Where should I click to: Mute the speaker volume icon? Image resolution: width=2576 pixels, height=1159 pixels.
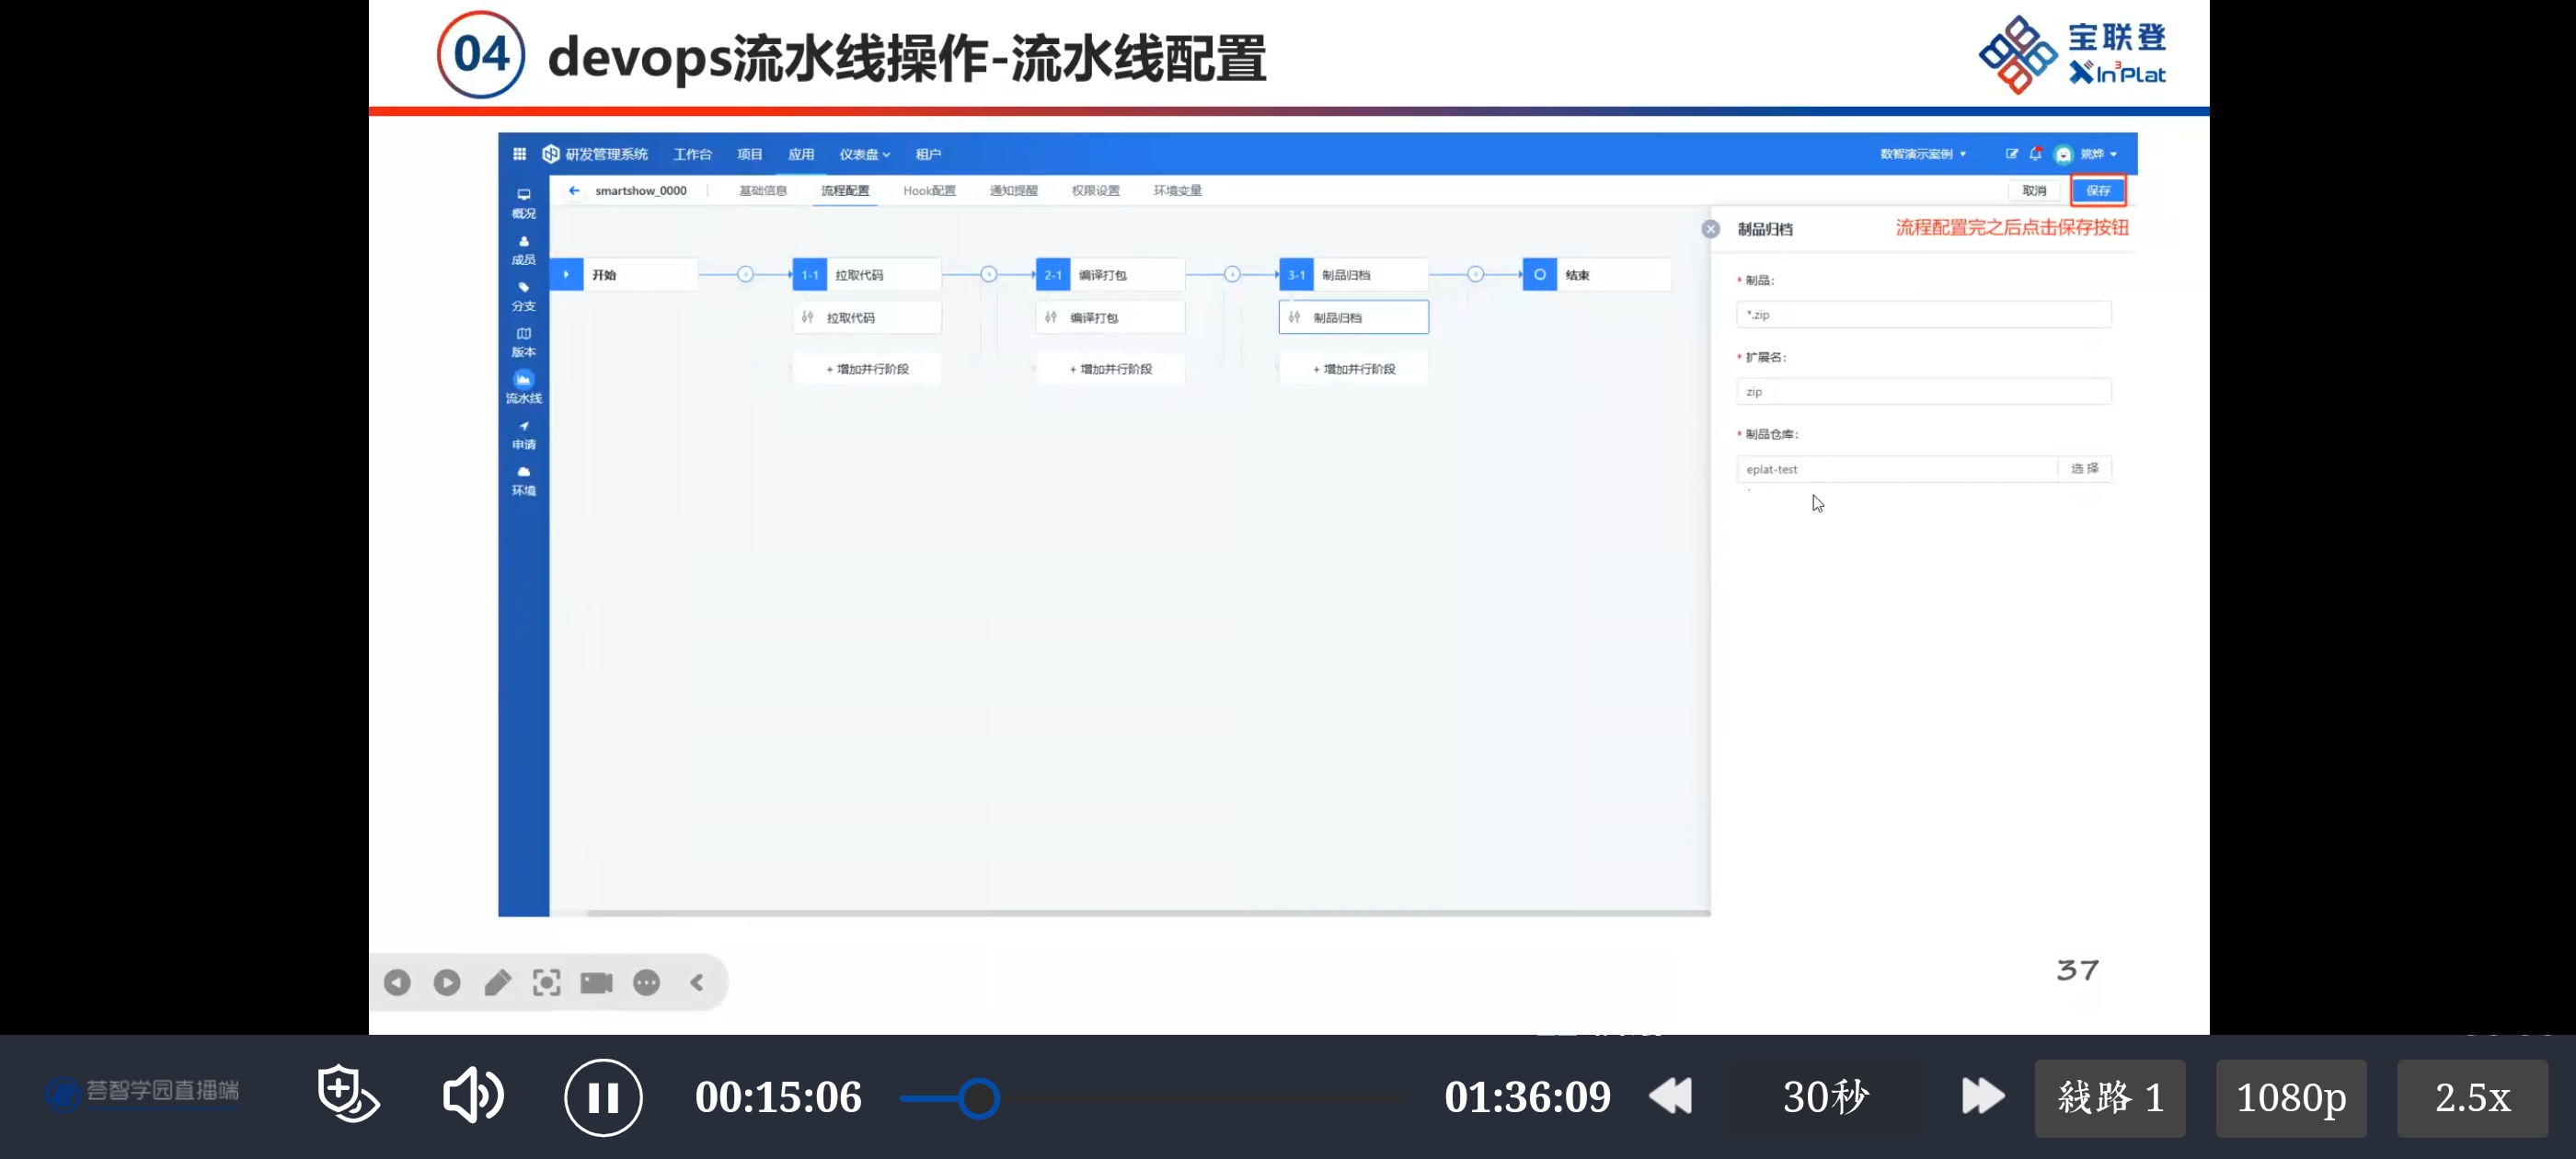coord(472,1096)
